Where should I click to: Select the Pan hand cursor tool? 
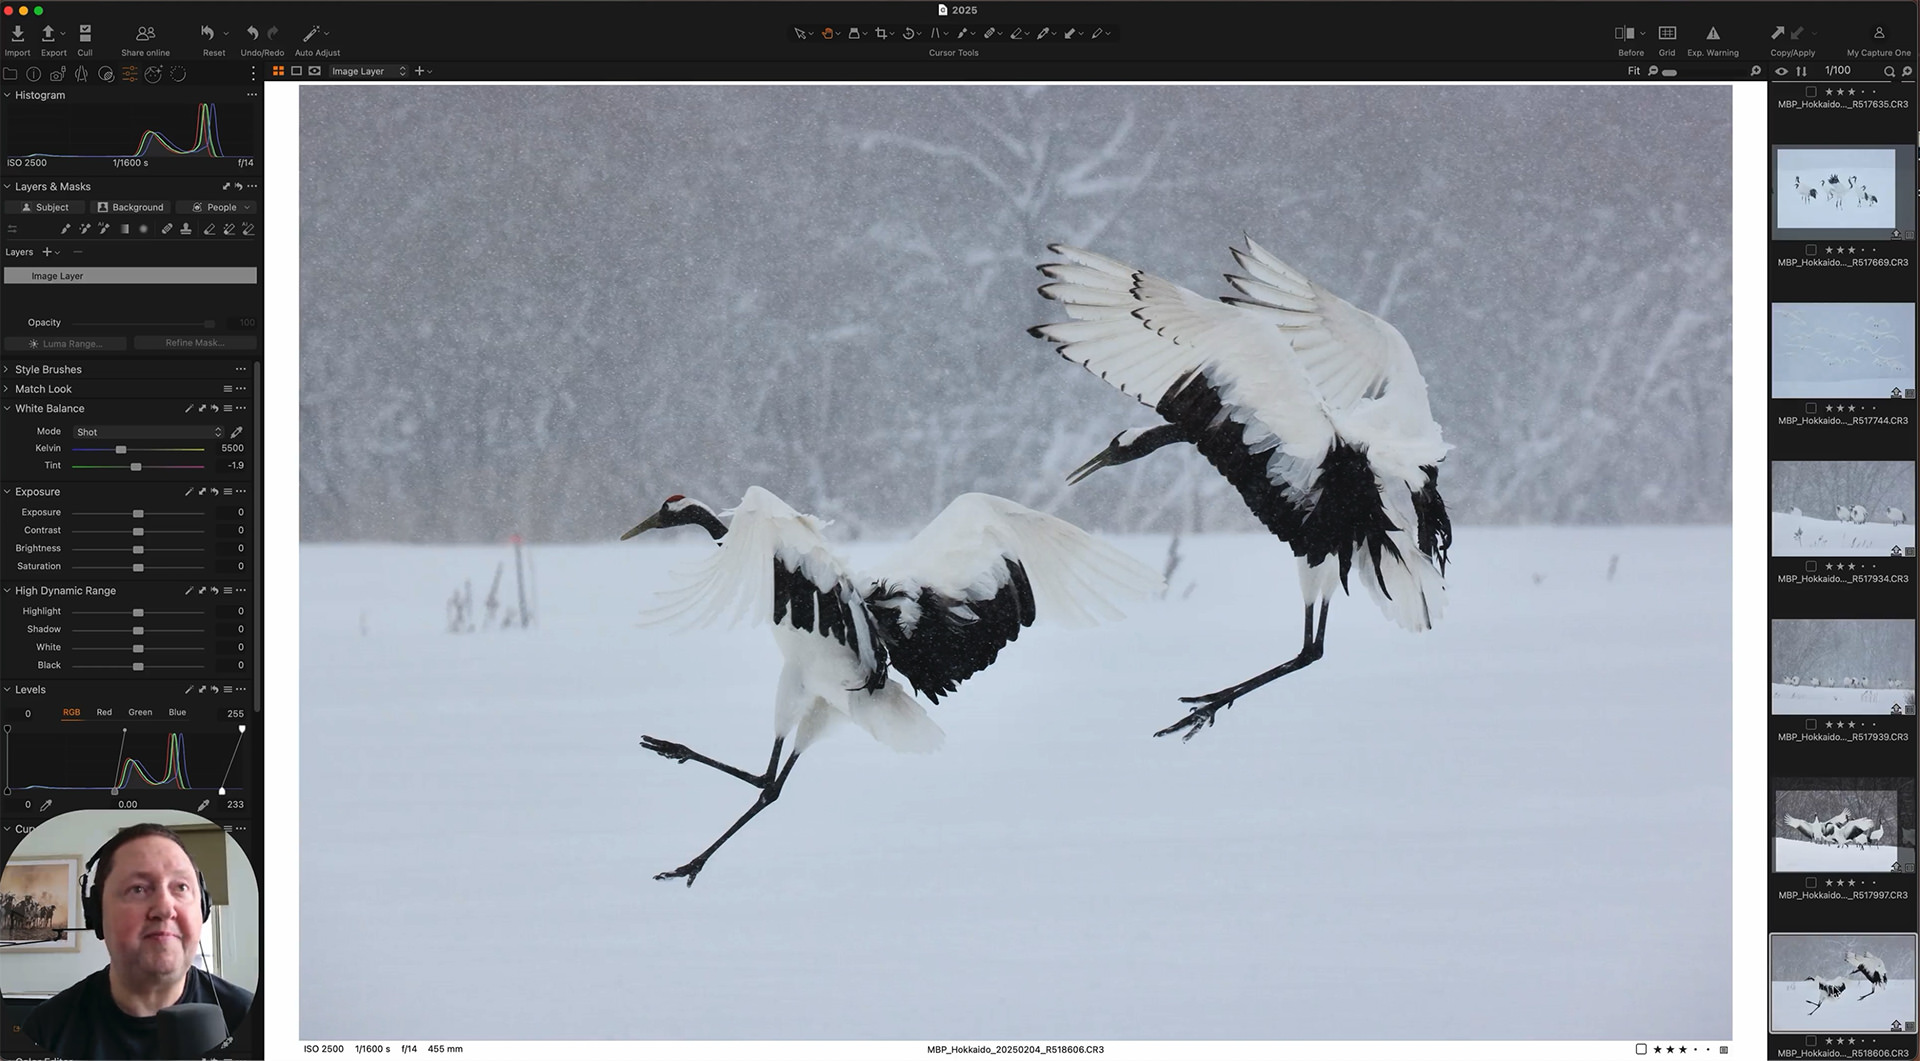pos(827,33)
